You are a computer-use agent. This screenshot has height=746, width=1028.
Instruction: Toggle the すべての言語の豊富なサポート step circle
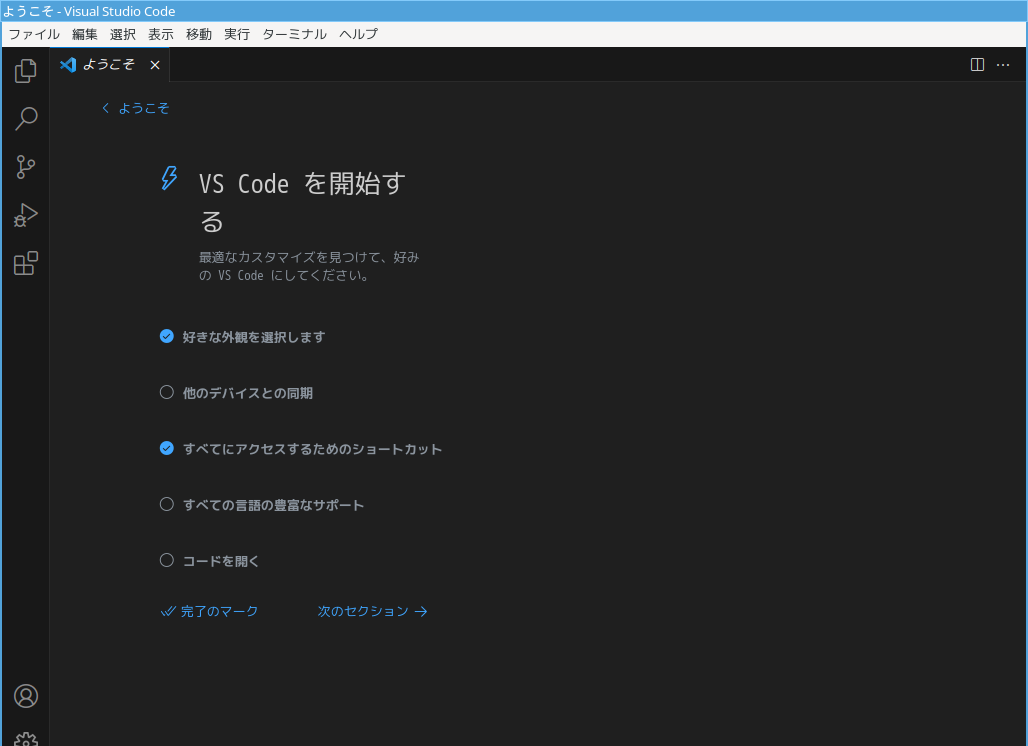(x=167, y=504)
